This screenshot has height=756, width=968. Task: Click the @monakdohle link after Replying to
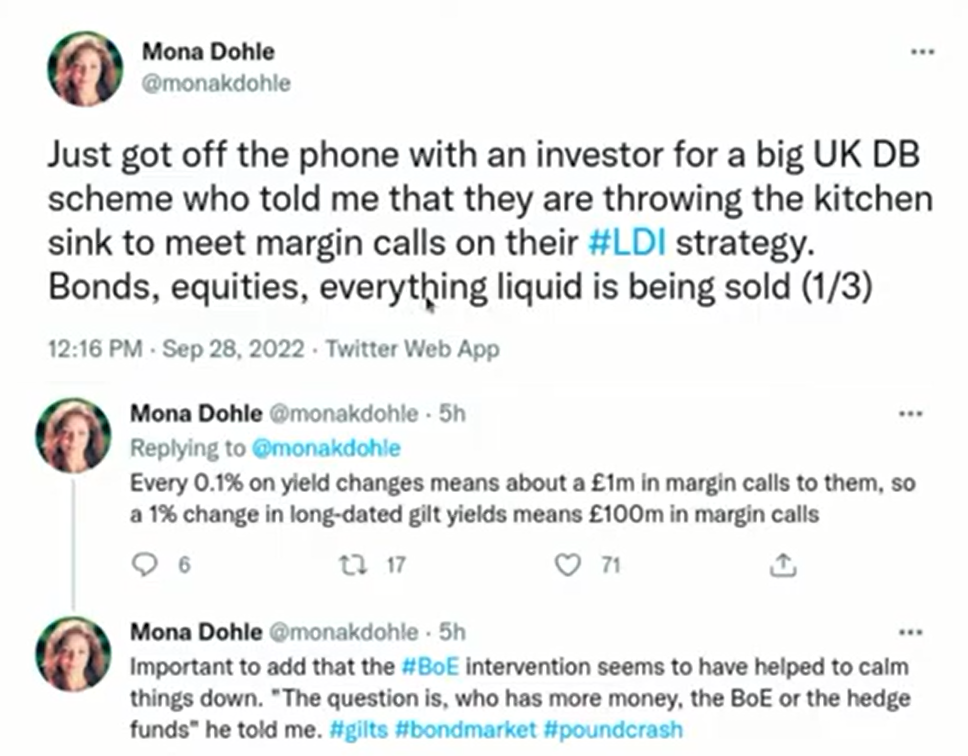tap(326, 448)
